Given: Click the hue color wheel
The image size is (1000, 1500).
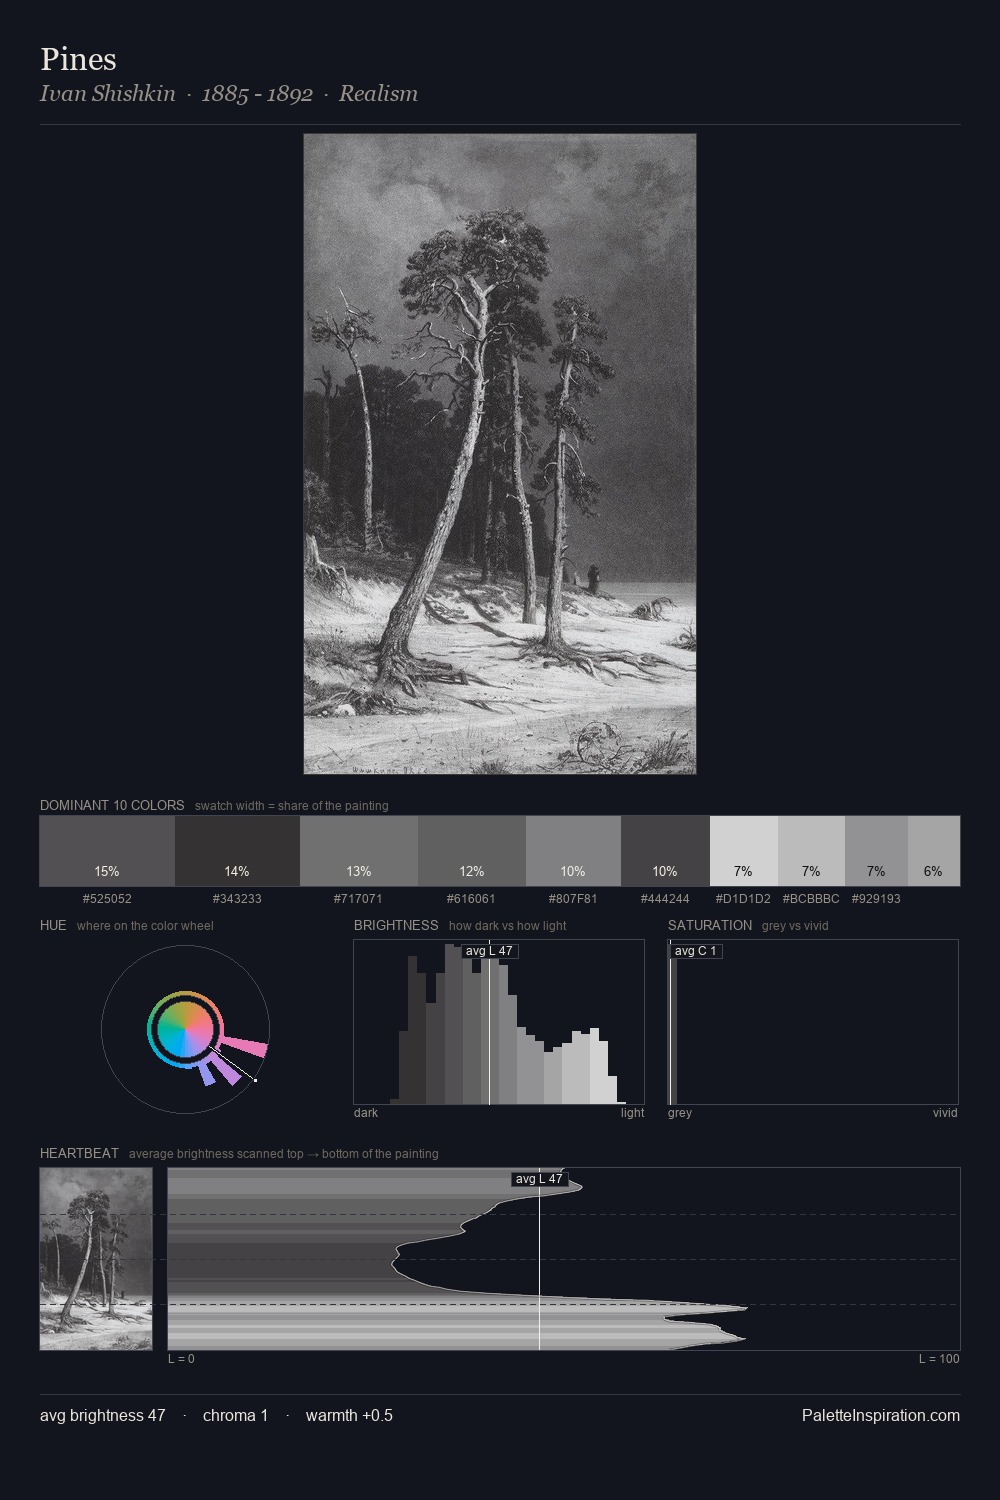Looking at the screenshot, I should 185,1029.
